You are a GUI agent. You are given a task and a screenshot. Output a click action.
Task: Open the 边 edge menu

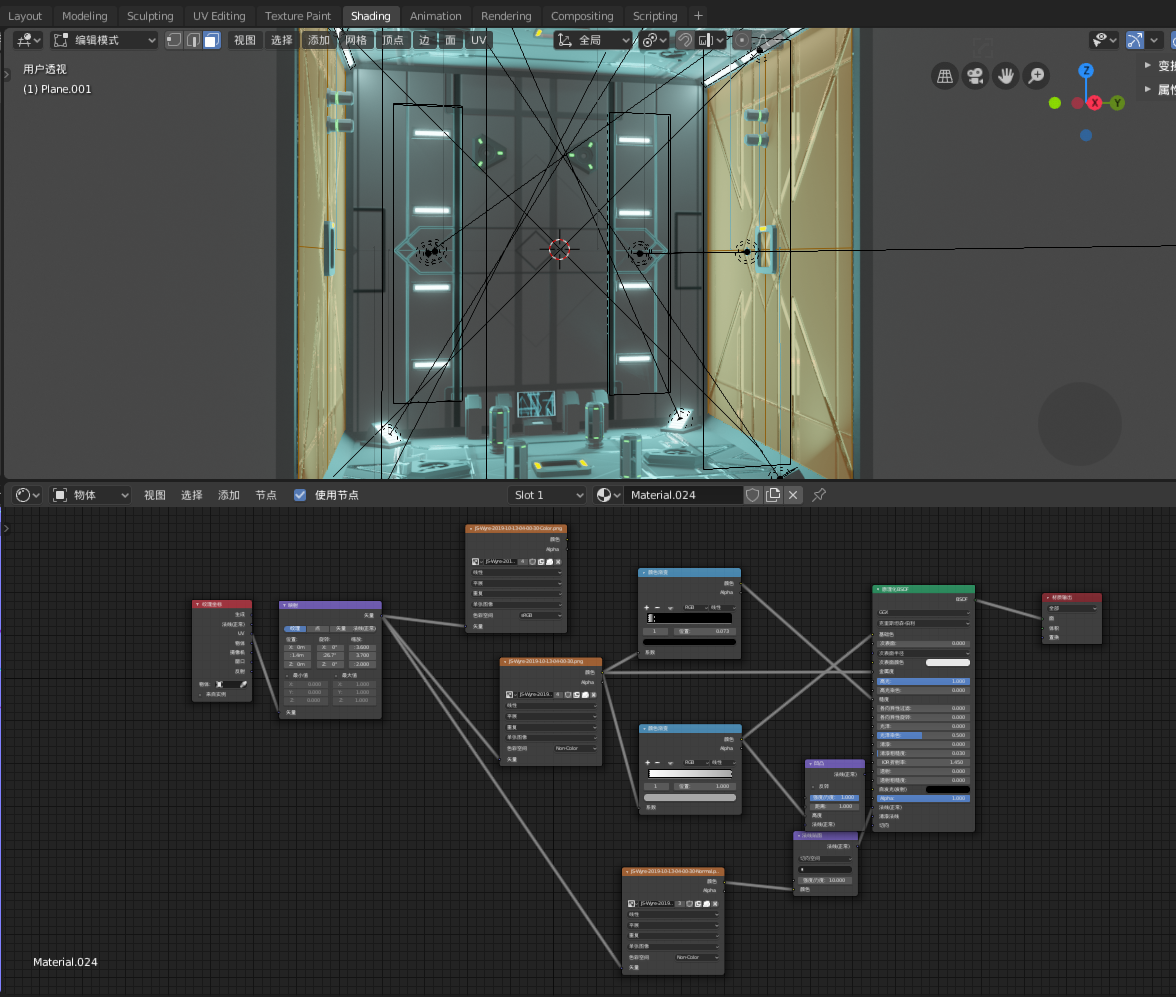coord(424,41)
